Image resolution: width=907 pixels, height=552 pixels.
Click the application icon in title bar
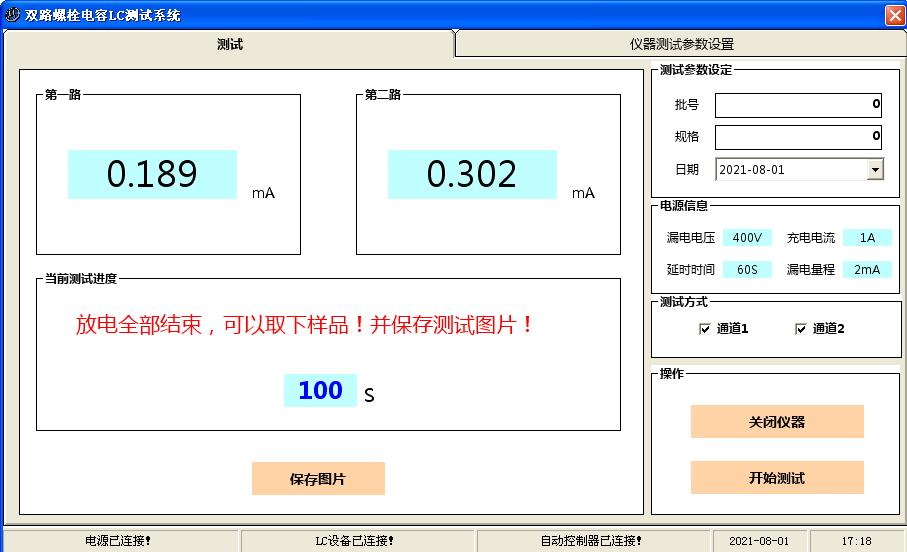tap(12, 15)
